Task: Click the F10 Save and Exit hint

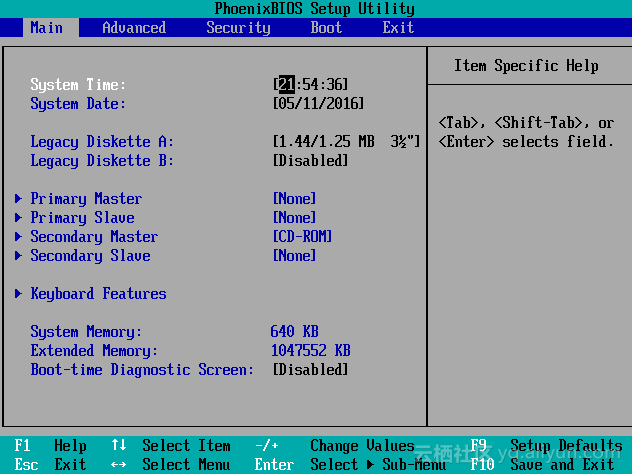Action: pyautogui.click(x=543, y=464)
